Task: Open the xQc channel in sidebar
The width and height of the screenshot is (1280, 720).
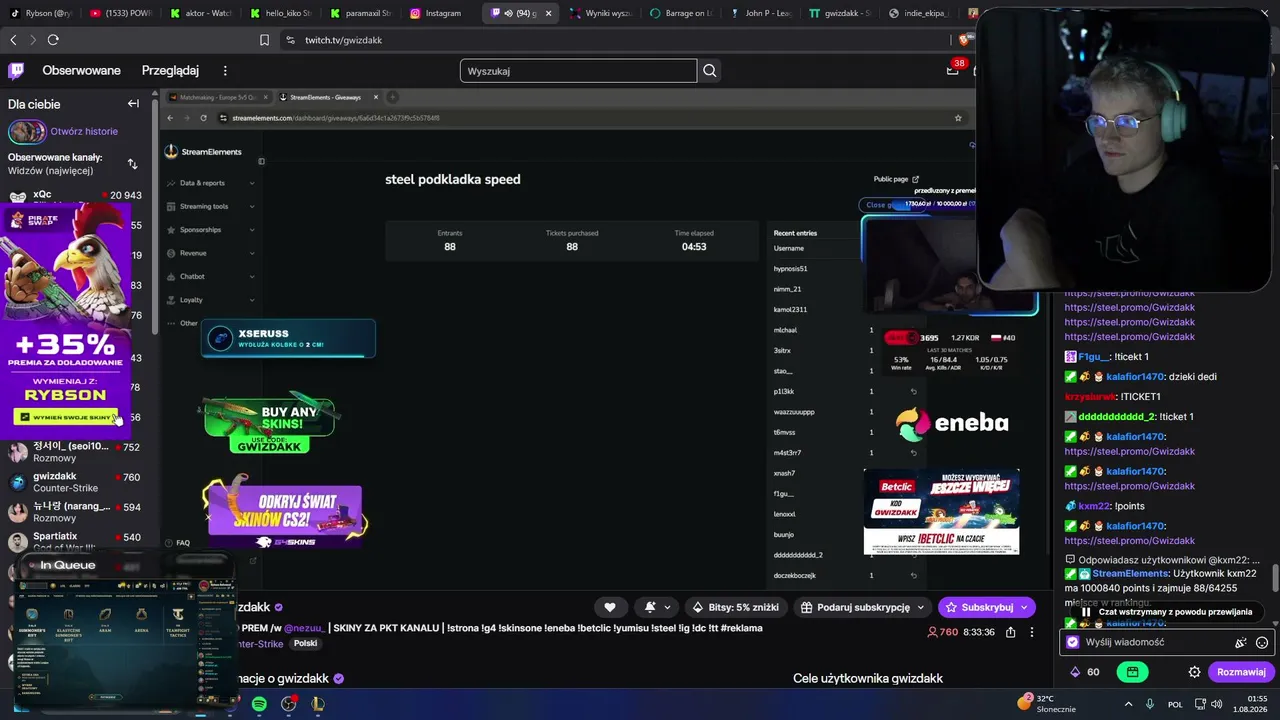Action: (x=76, y=196)
